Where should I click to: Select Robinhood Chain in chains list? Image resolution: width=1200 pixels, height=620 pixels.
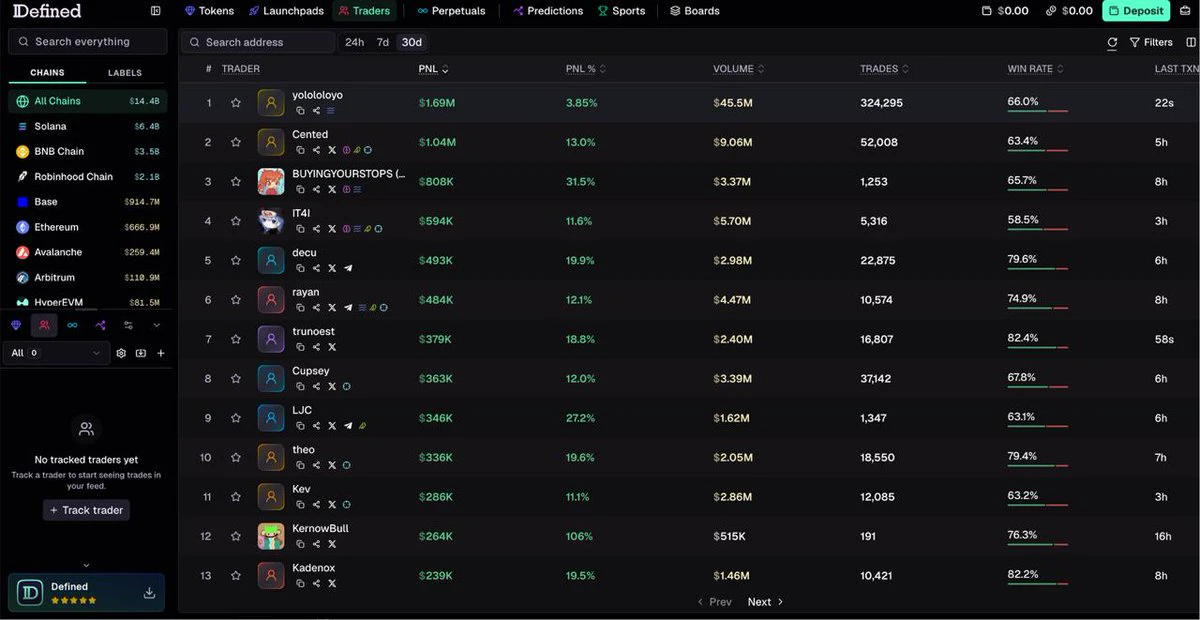[x=87, y=177]
